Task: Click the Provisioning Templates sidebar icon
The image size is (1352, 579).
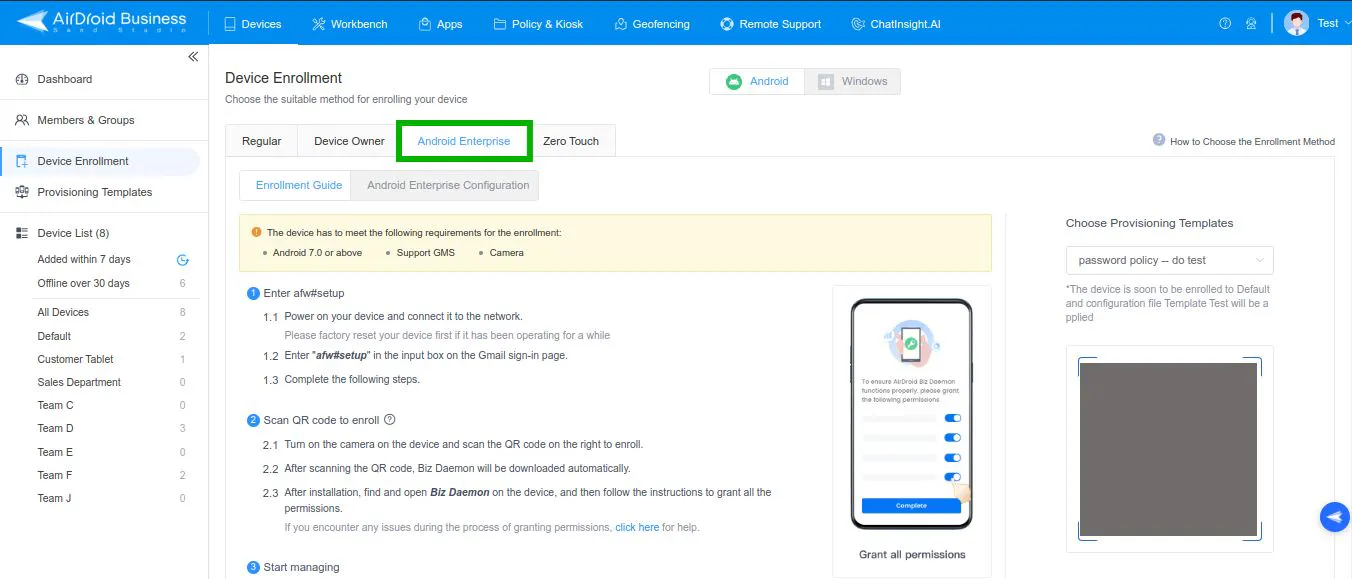Action: (22, 192)
